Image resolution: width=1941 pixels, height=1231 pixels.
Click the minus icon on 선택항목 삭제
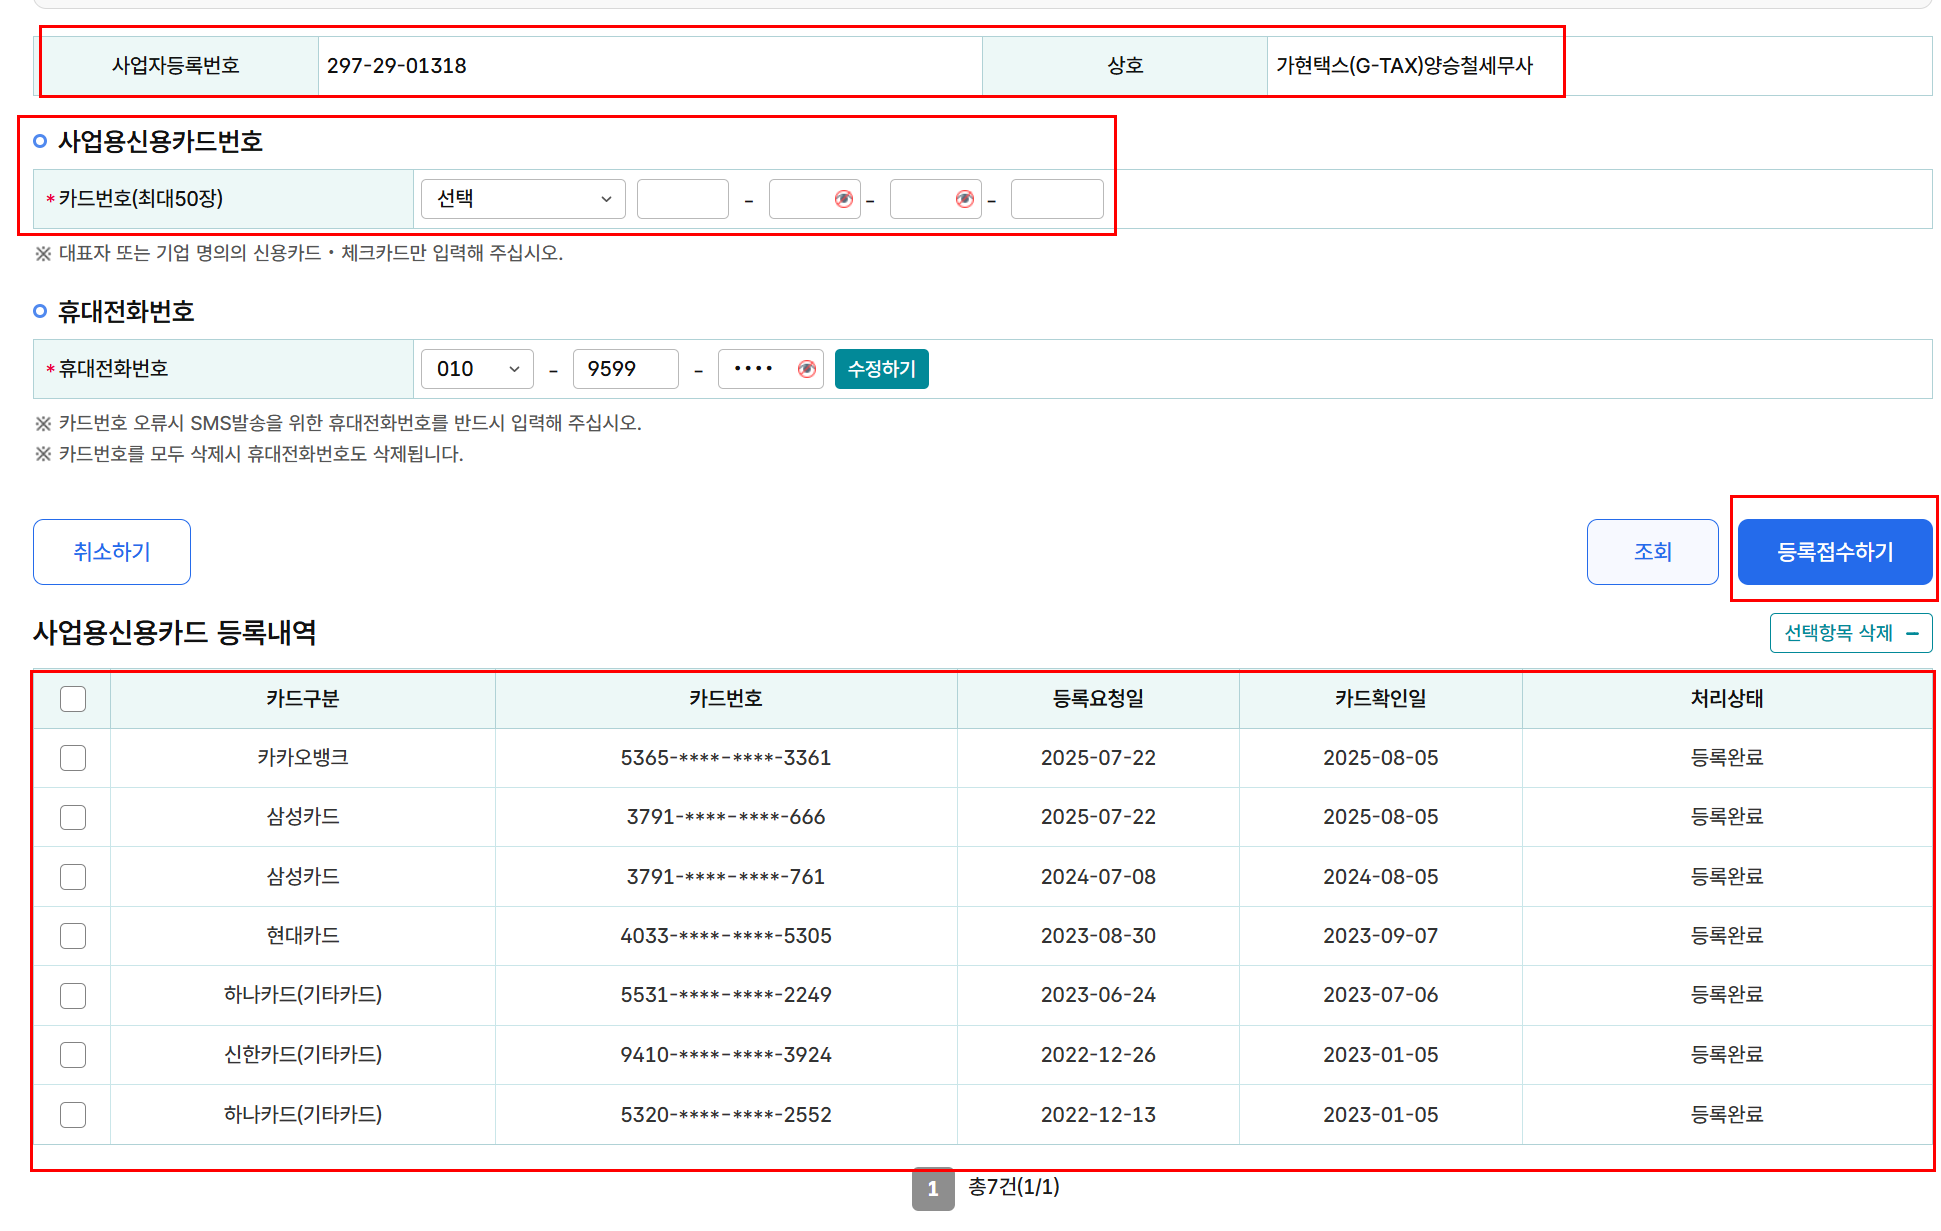(x=1912, y=633)
